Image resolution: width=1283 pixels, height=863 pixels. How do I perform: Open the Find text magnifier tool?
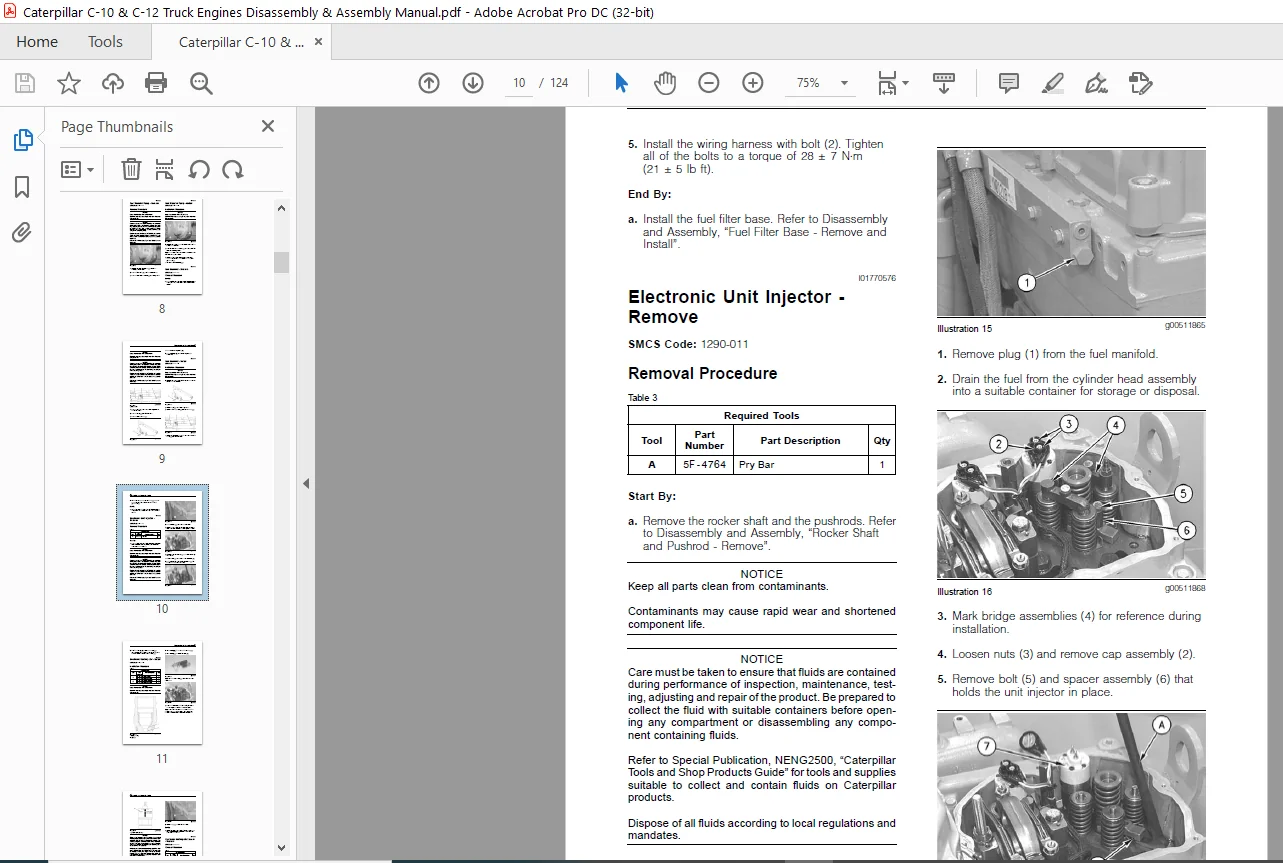coord(201,83)
